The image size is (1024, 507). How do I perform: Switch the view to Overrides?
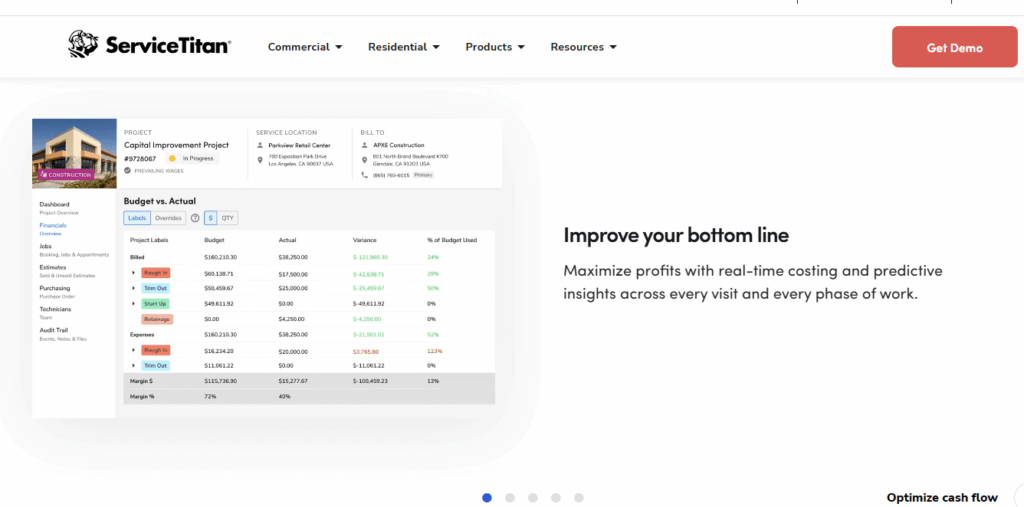pyautogui.click(x=168, y=218)
